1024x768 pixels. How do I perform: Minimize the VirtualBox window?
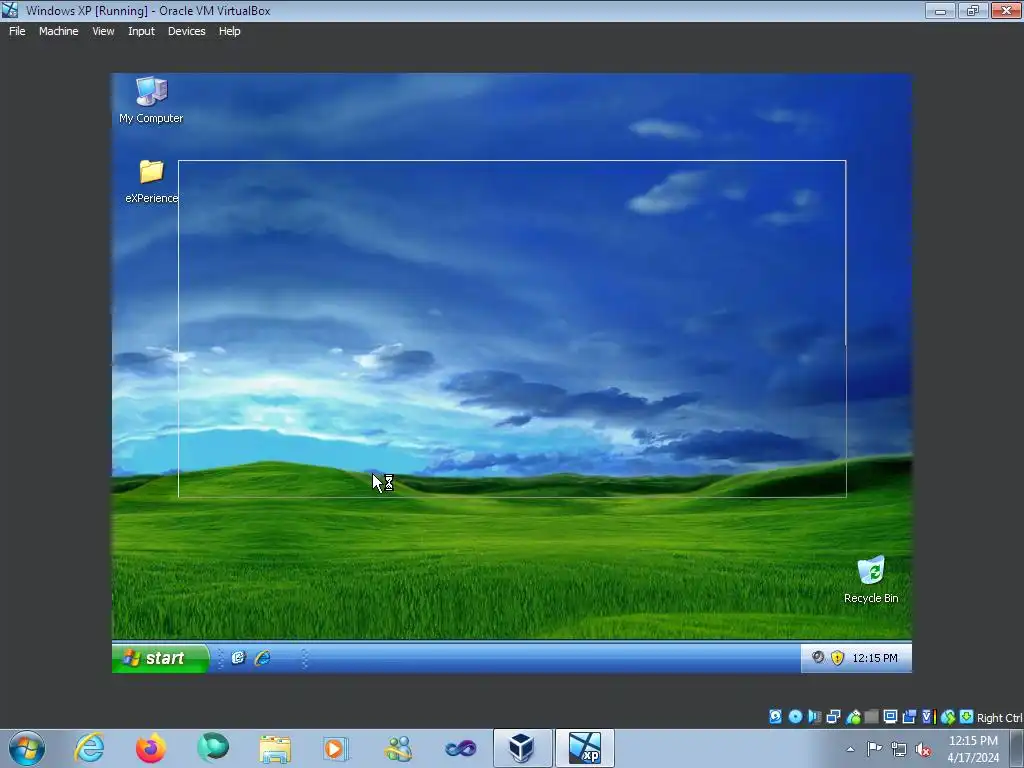click(940, 10)
